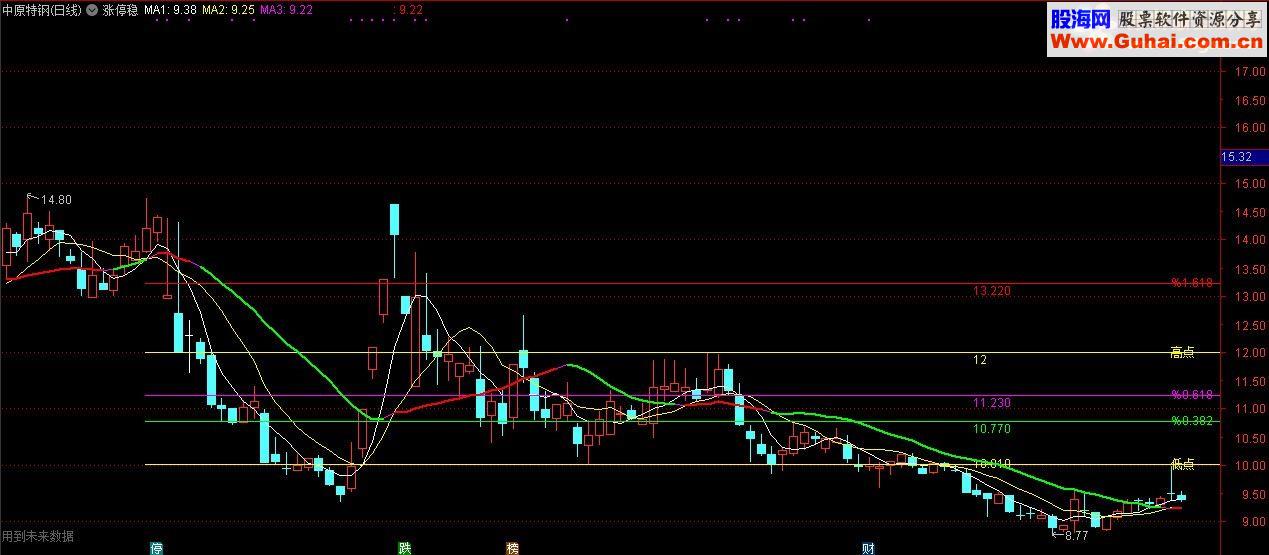The image size is (1269, 555).
Task: Click the 8.77 low price annotation
Action: coord(1076,536)
